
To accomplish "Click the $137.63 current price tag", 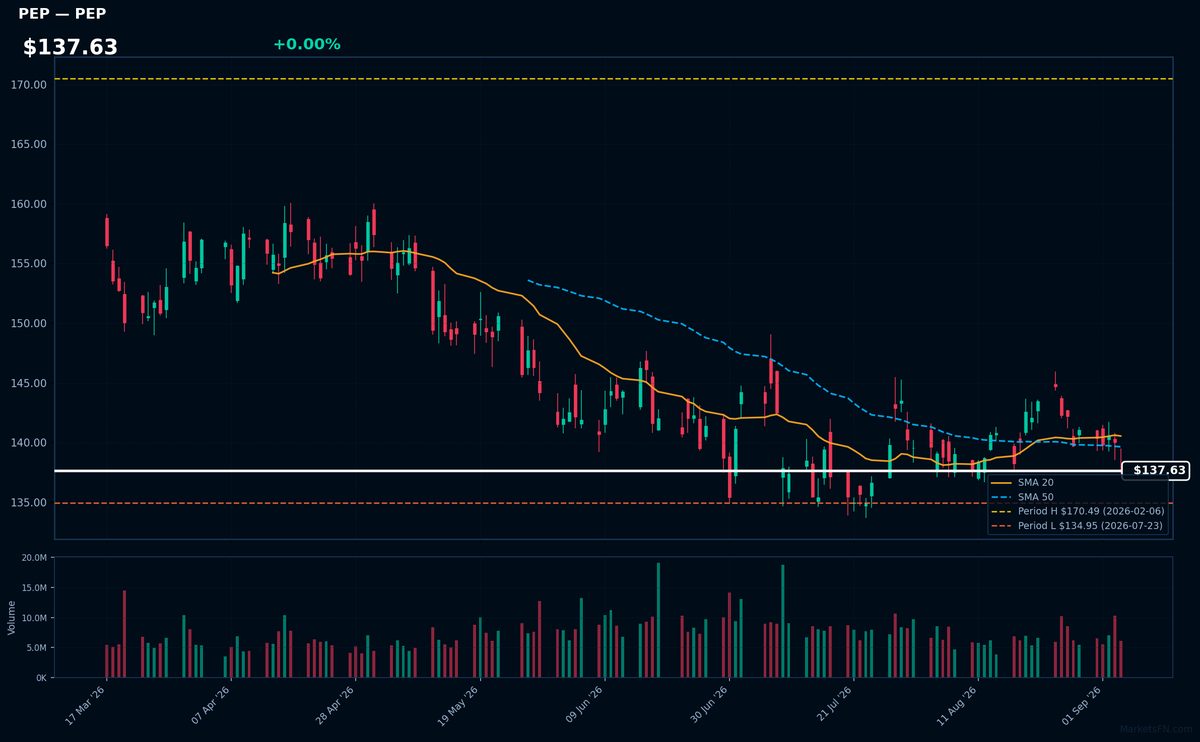I will (1158, 470).
